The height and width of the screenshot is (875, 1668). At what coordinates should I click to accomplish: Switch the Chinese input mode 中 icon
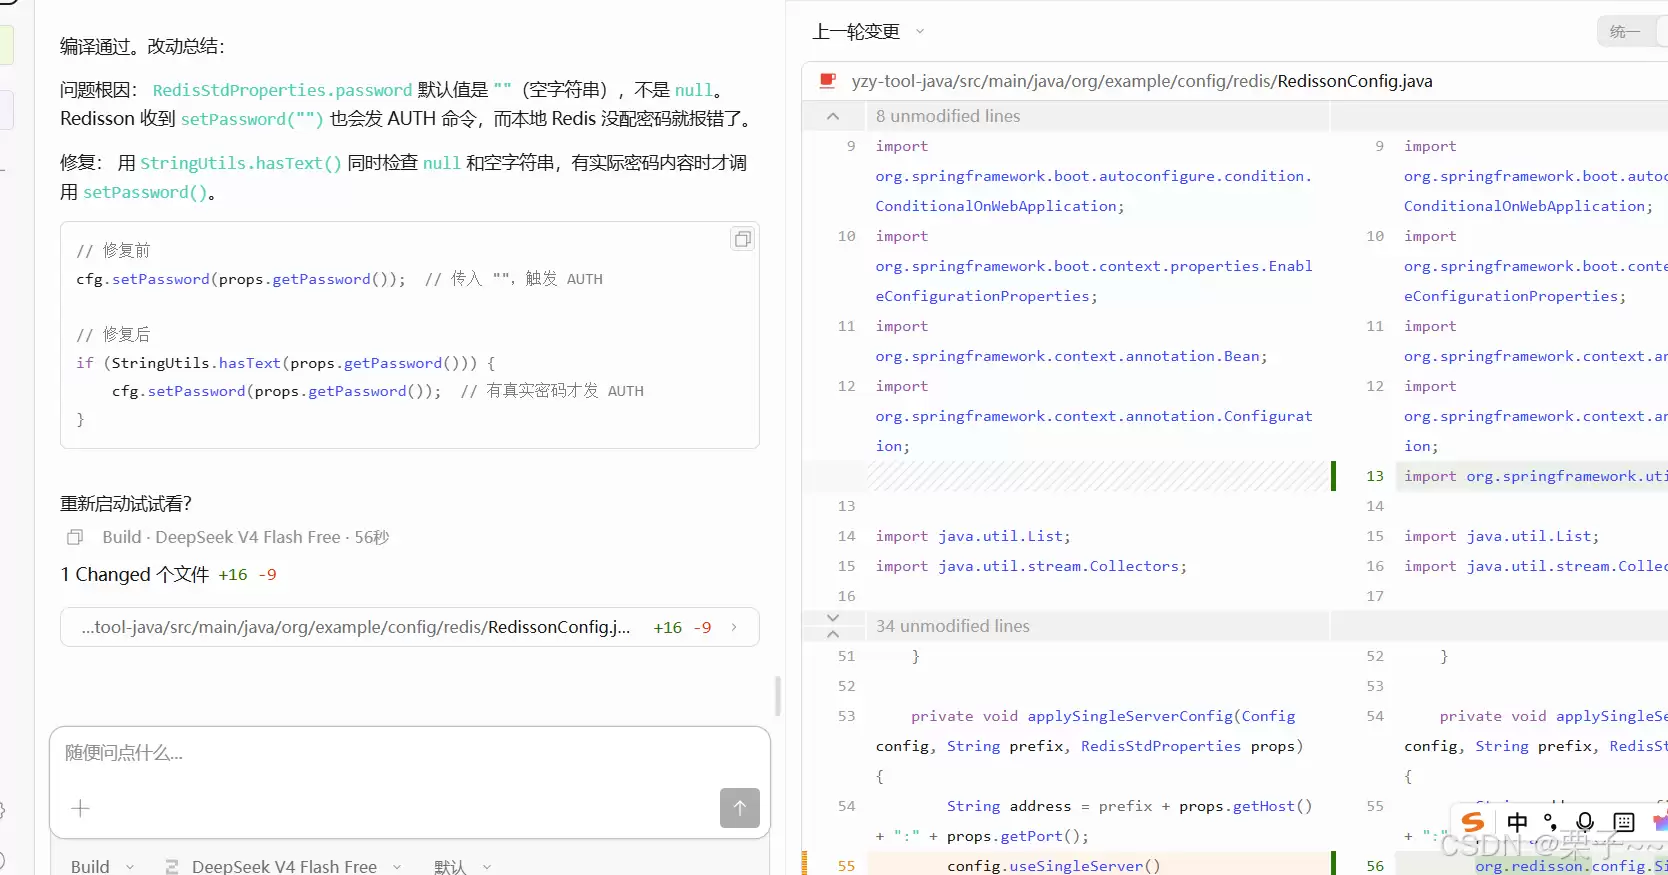coord(1517,822)
